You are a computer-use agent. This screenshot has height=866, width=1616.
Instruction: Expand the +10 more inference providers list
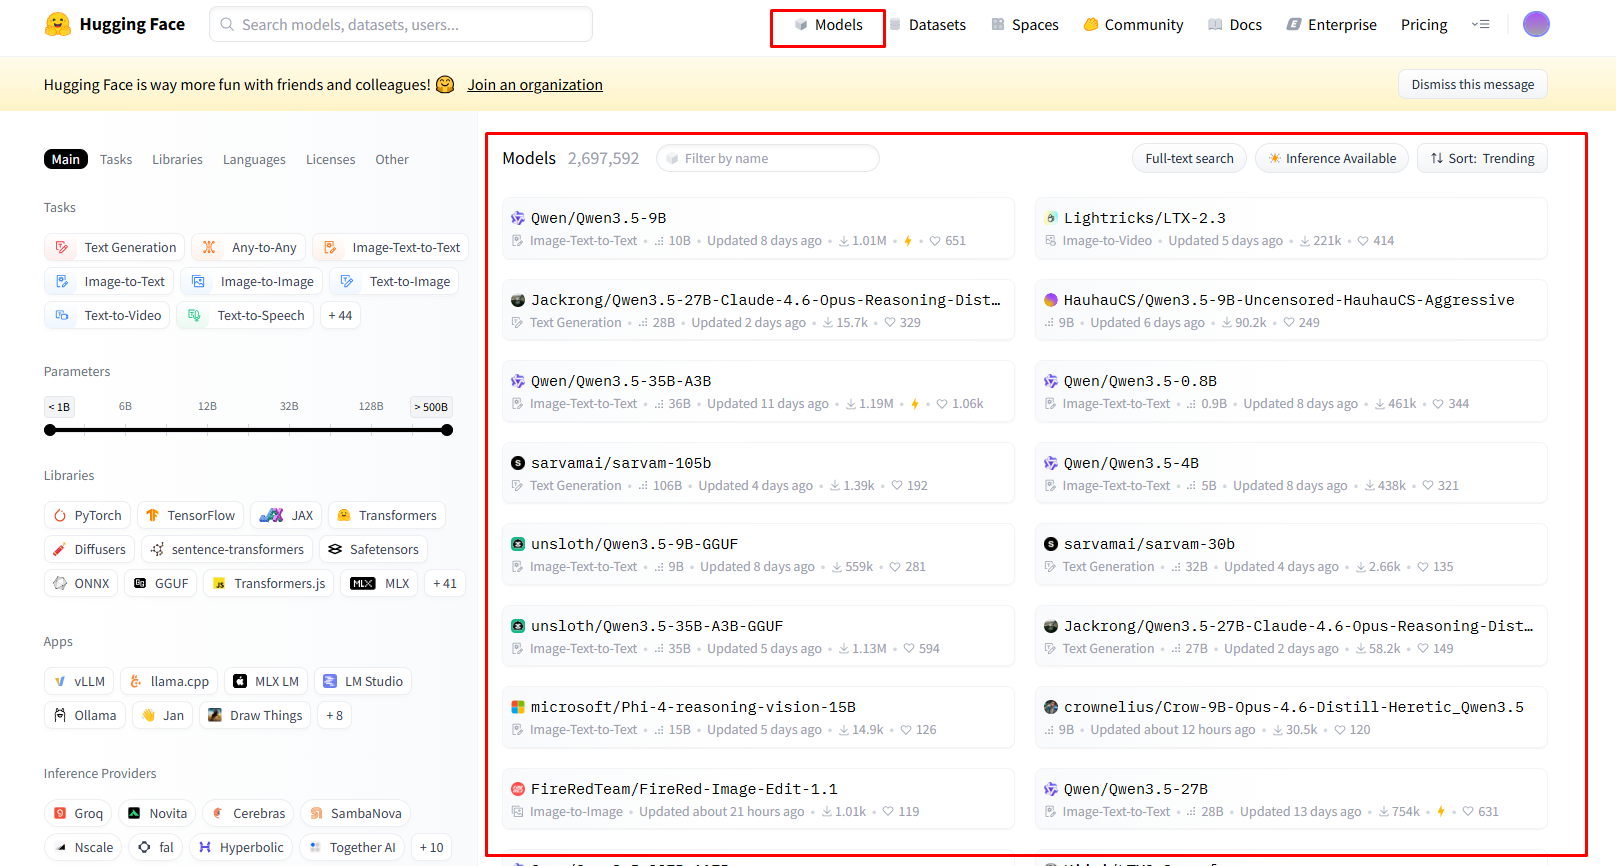(432, 847)
